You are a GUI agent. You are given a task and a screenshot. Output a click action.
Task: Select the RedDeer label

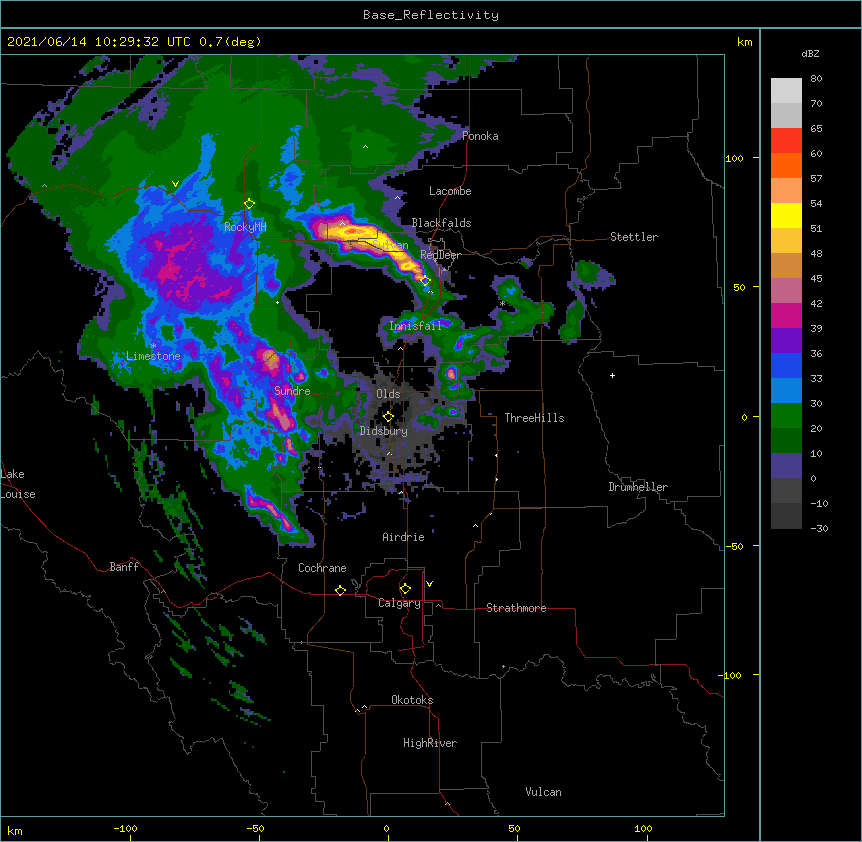click(440, 255)
